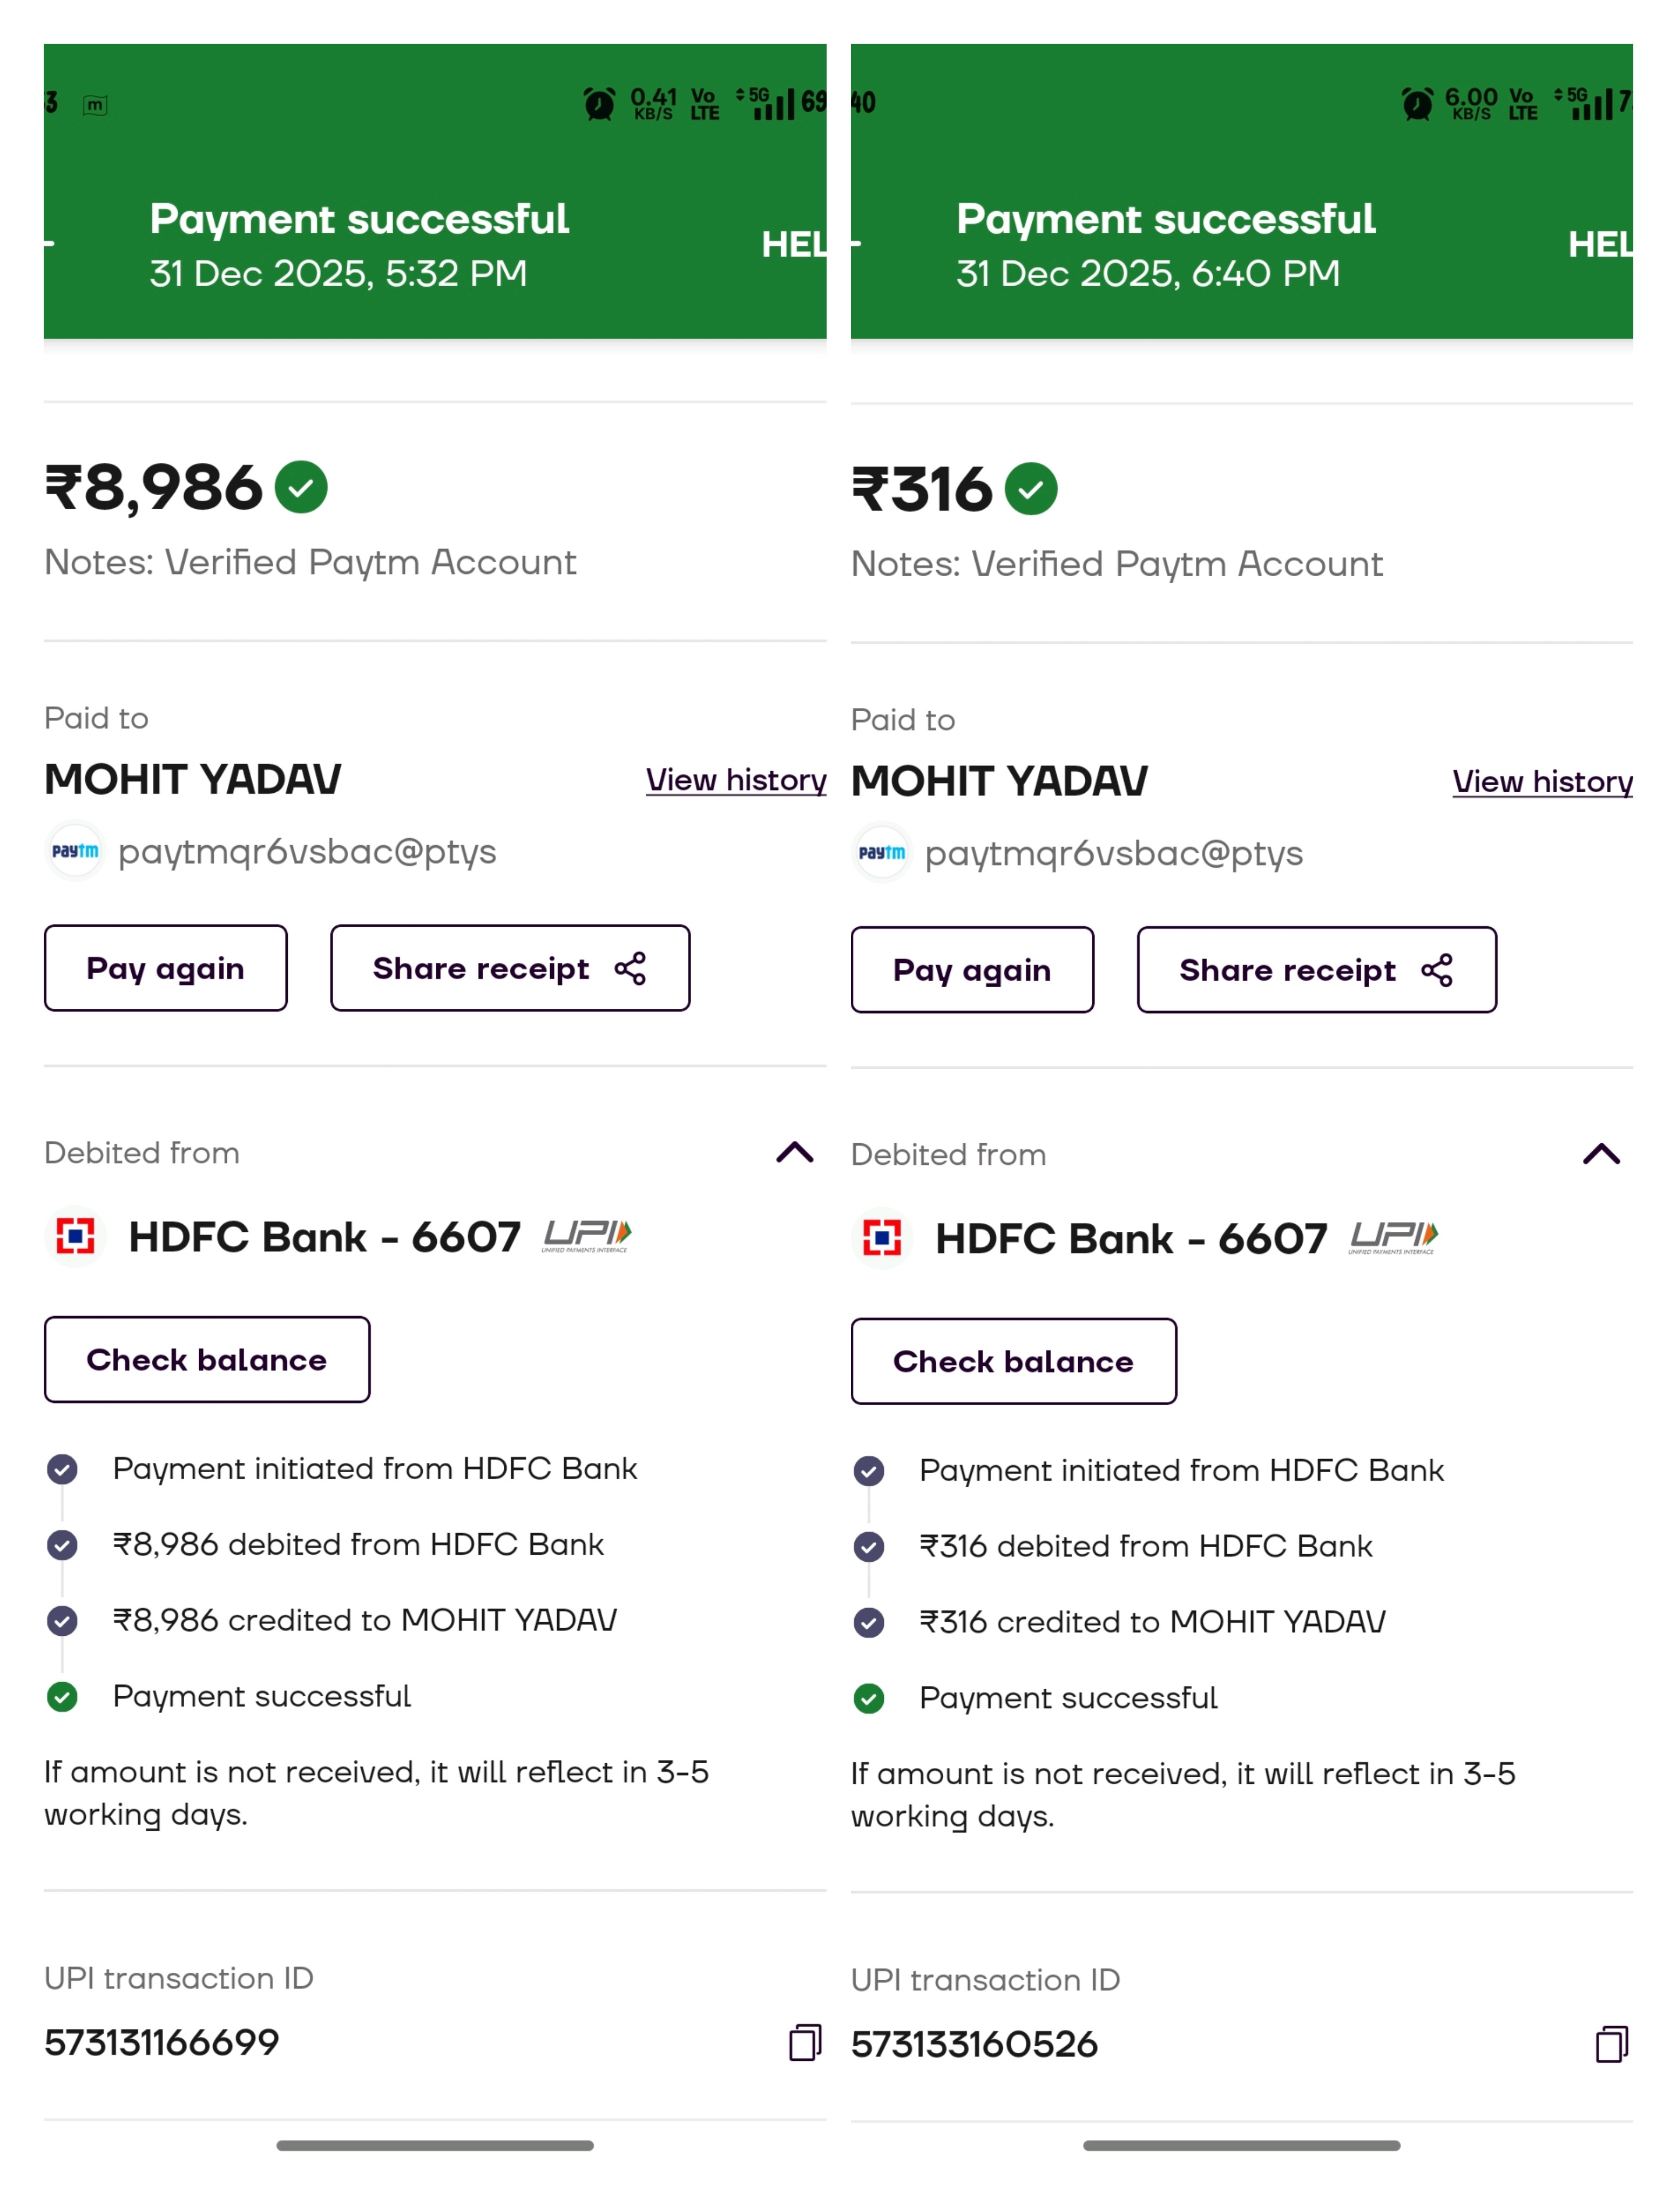Viewport: 1677px width, 2212px height.
Task: Copy UPI transaction ID 573133160526
Action: (1610, 2044)
